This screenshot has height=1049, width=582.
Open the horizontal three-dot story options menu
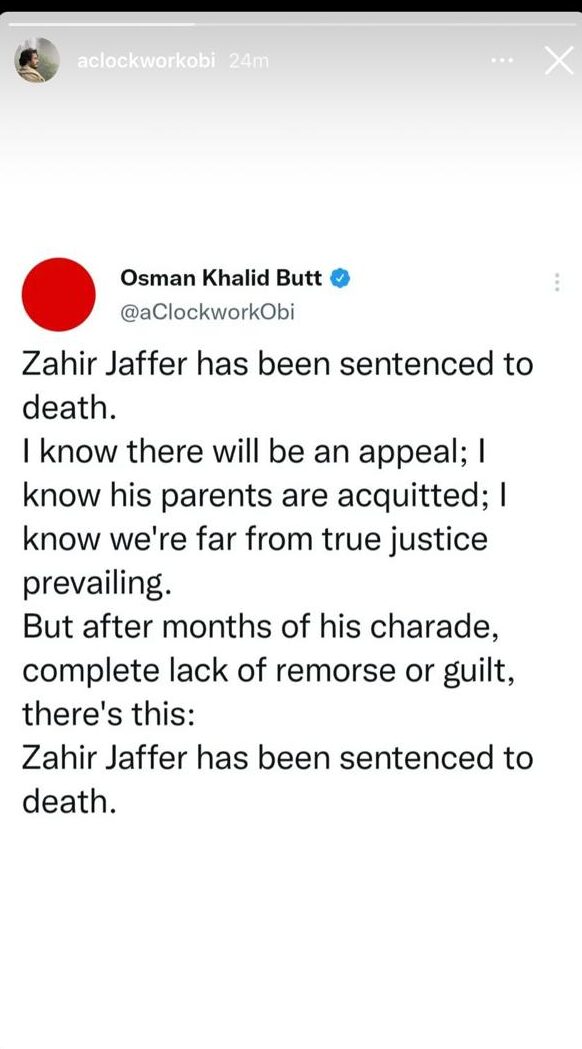(x=502, y=60)
